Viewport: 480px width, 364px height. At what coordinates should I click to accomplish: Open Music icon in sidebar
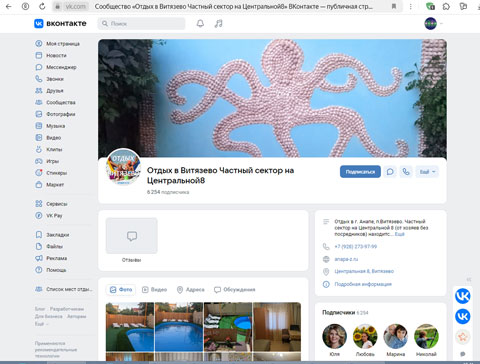39,126
